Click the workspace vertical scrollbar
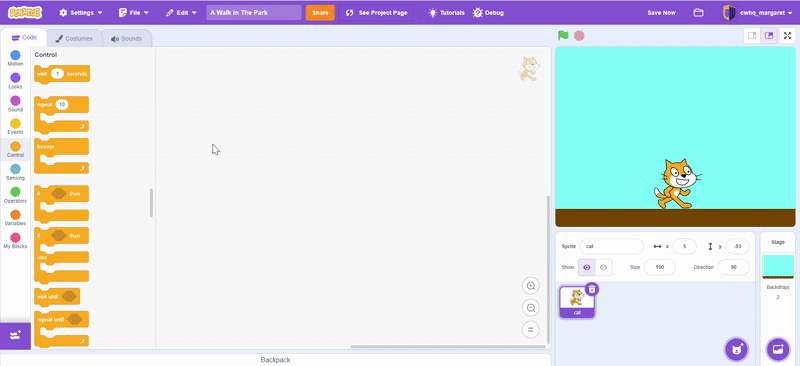This screenshot has width=800, height=366. pyautogui.click(x=548, y=269)
